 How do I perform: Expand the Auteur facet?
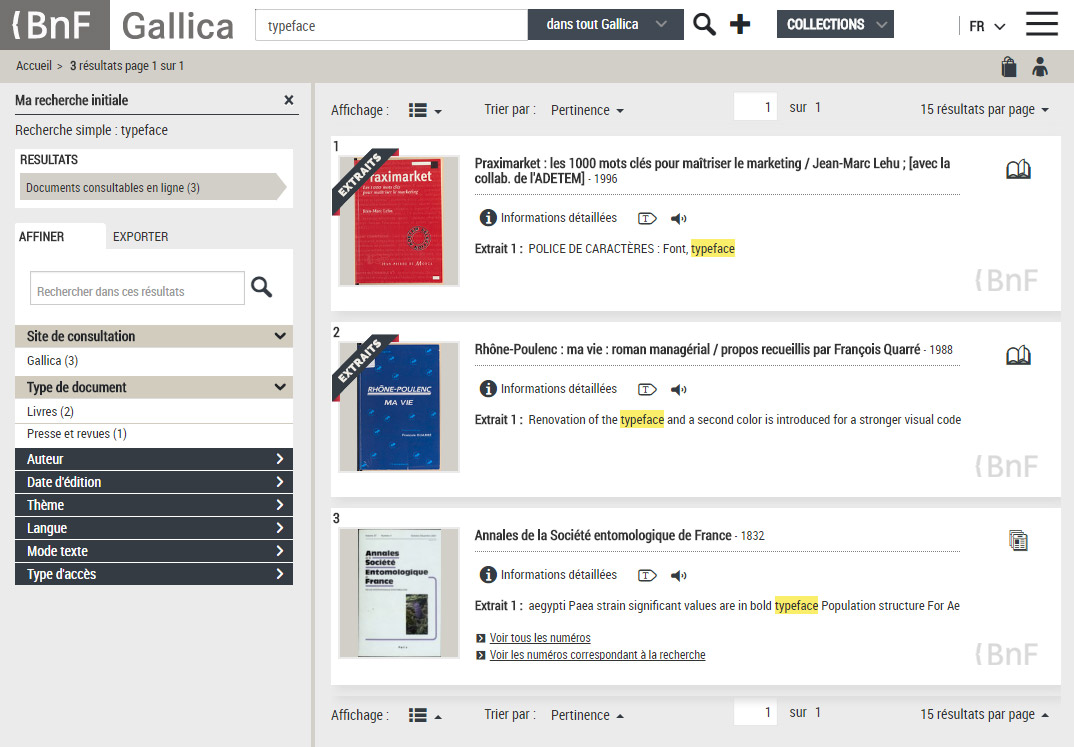[153, 459]
